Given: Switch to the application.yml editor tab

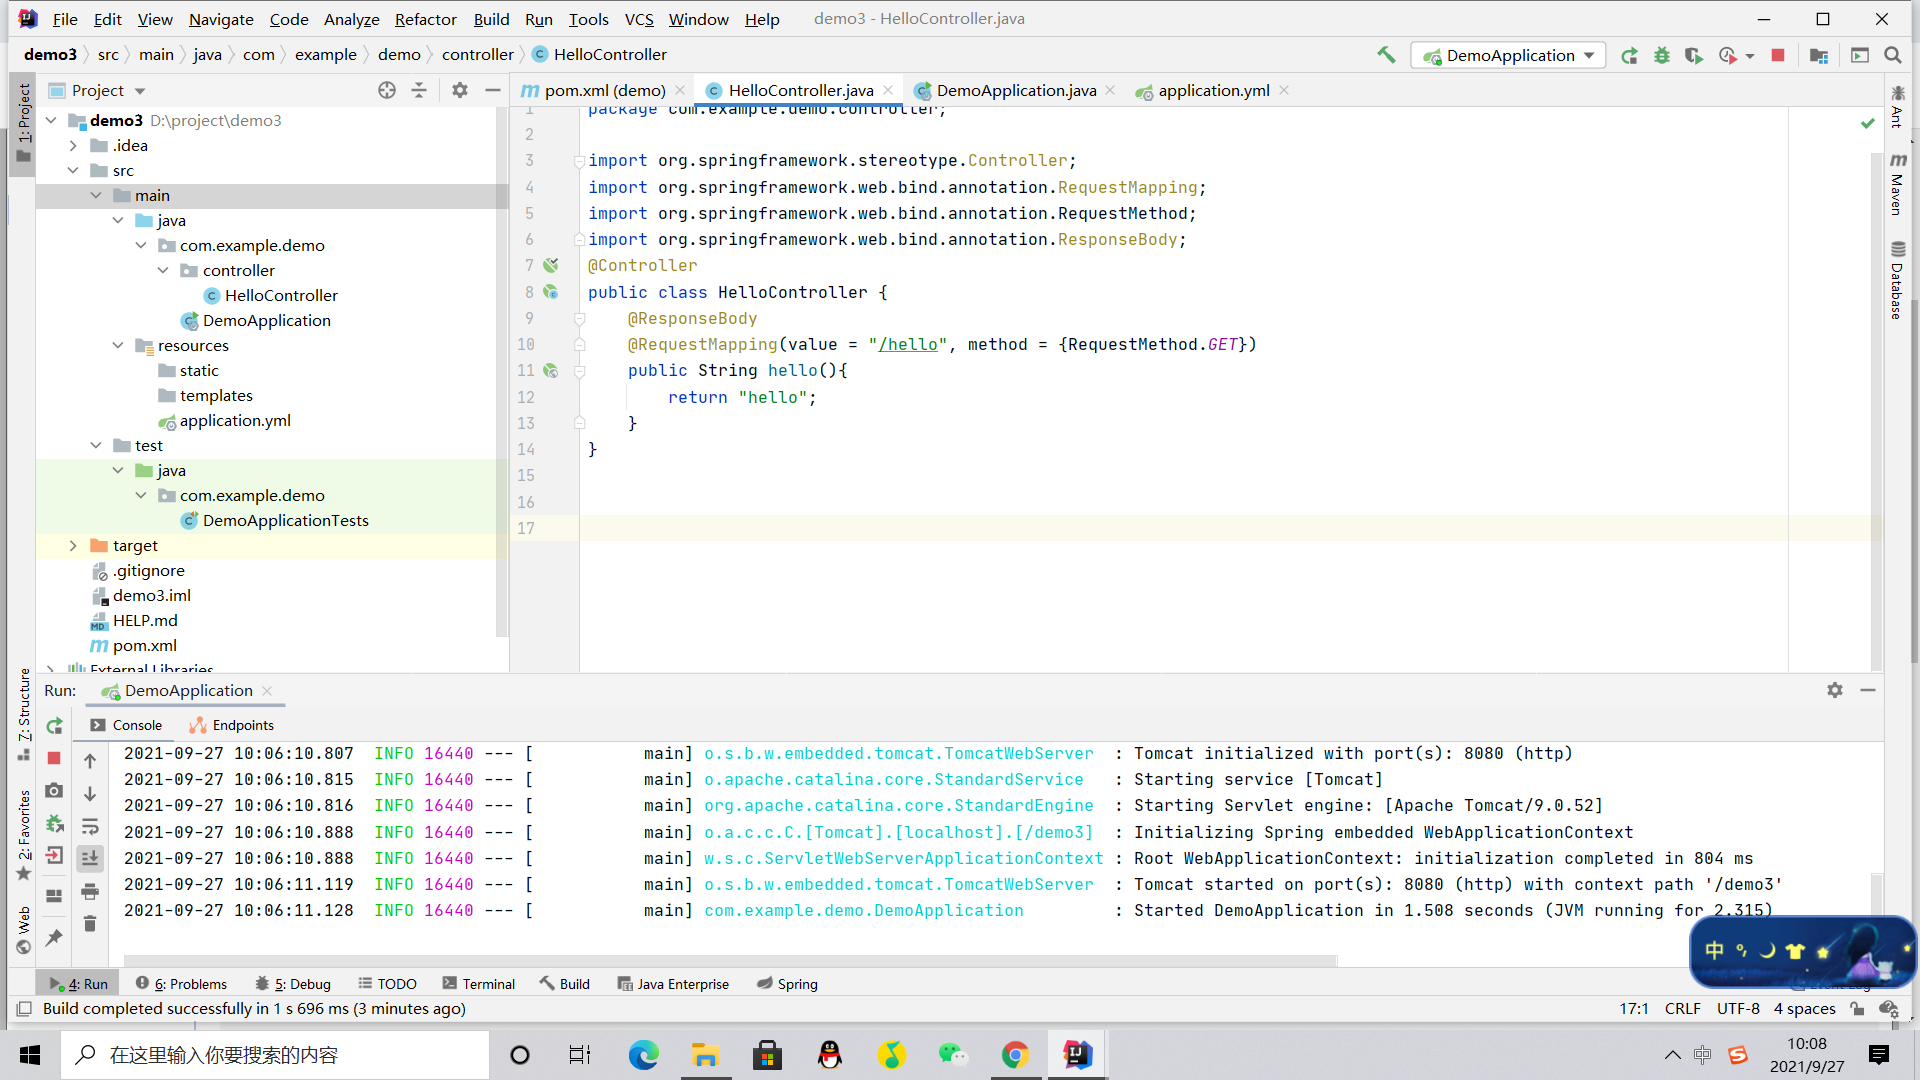Looking at the screenshot, I should click(1212, 90).
